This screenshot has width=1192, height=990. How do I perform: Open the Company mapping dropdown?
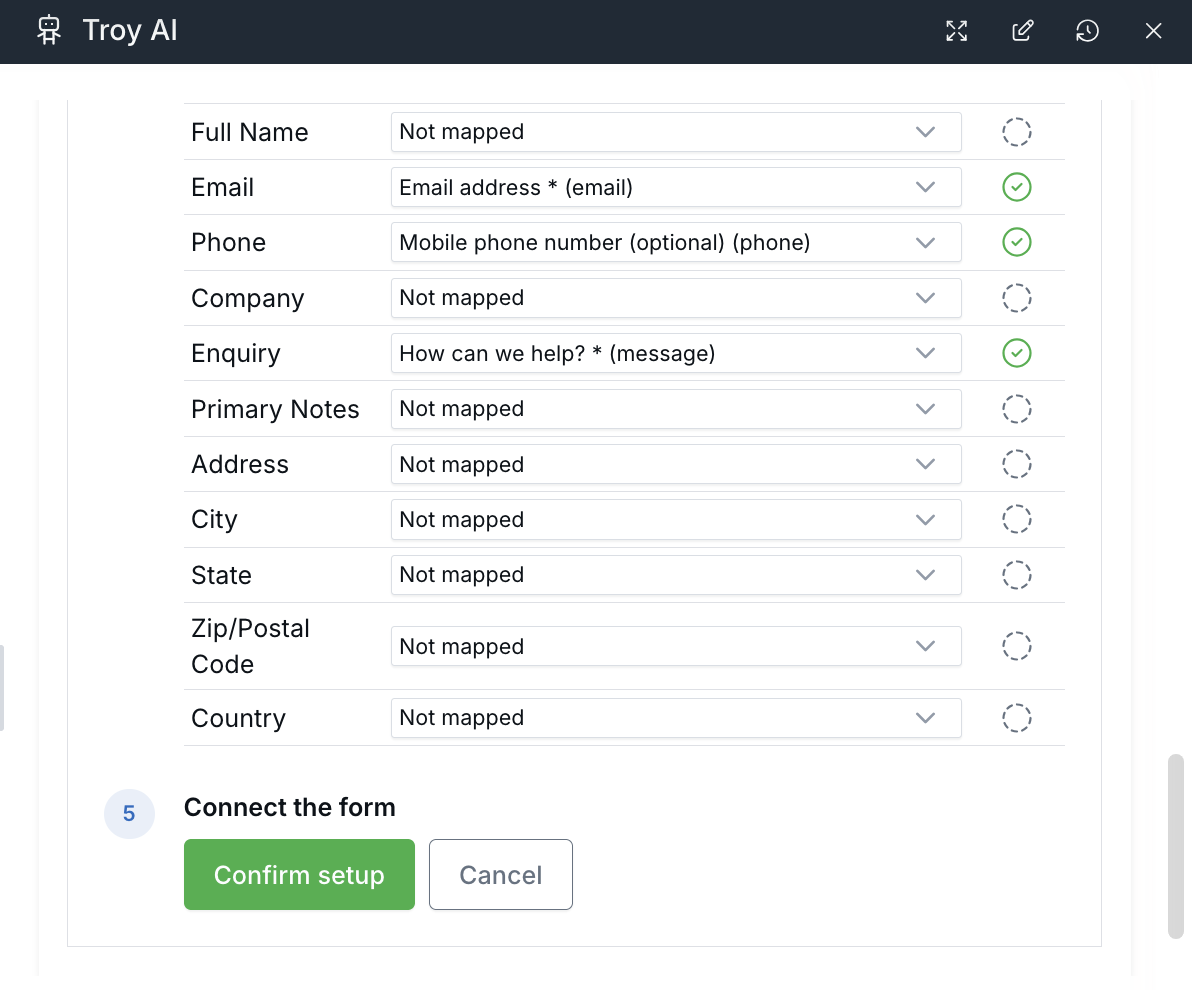tap(676, 298)
